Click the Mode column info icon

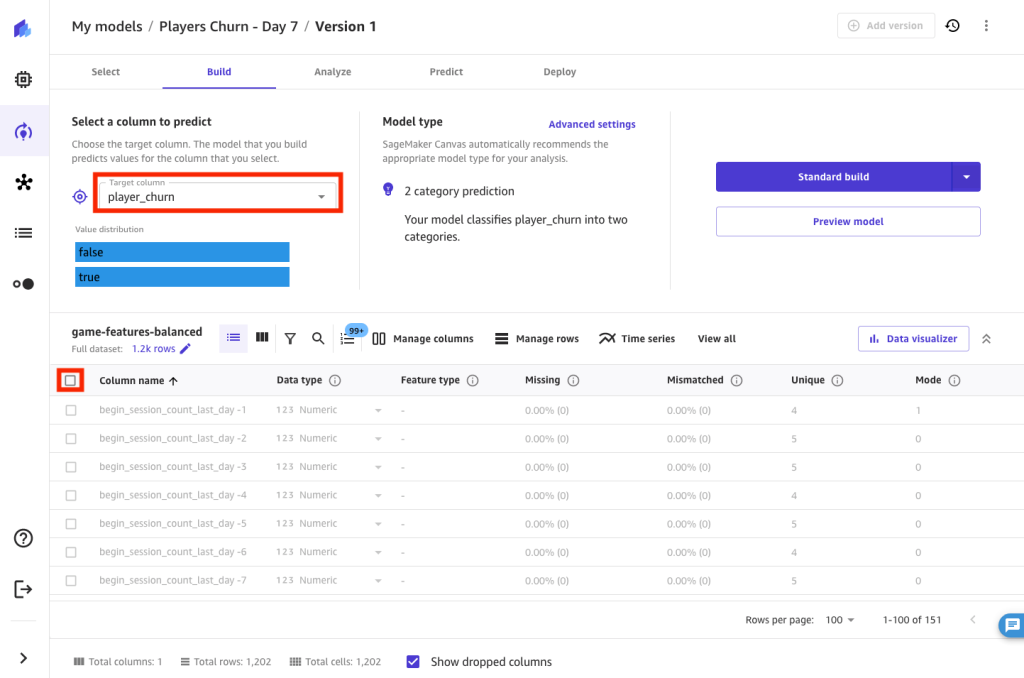[x=954, y=380]
